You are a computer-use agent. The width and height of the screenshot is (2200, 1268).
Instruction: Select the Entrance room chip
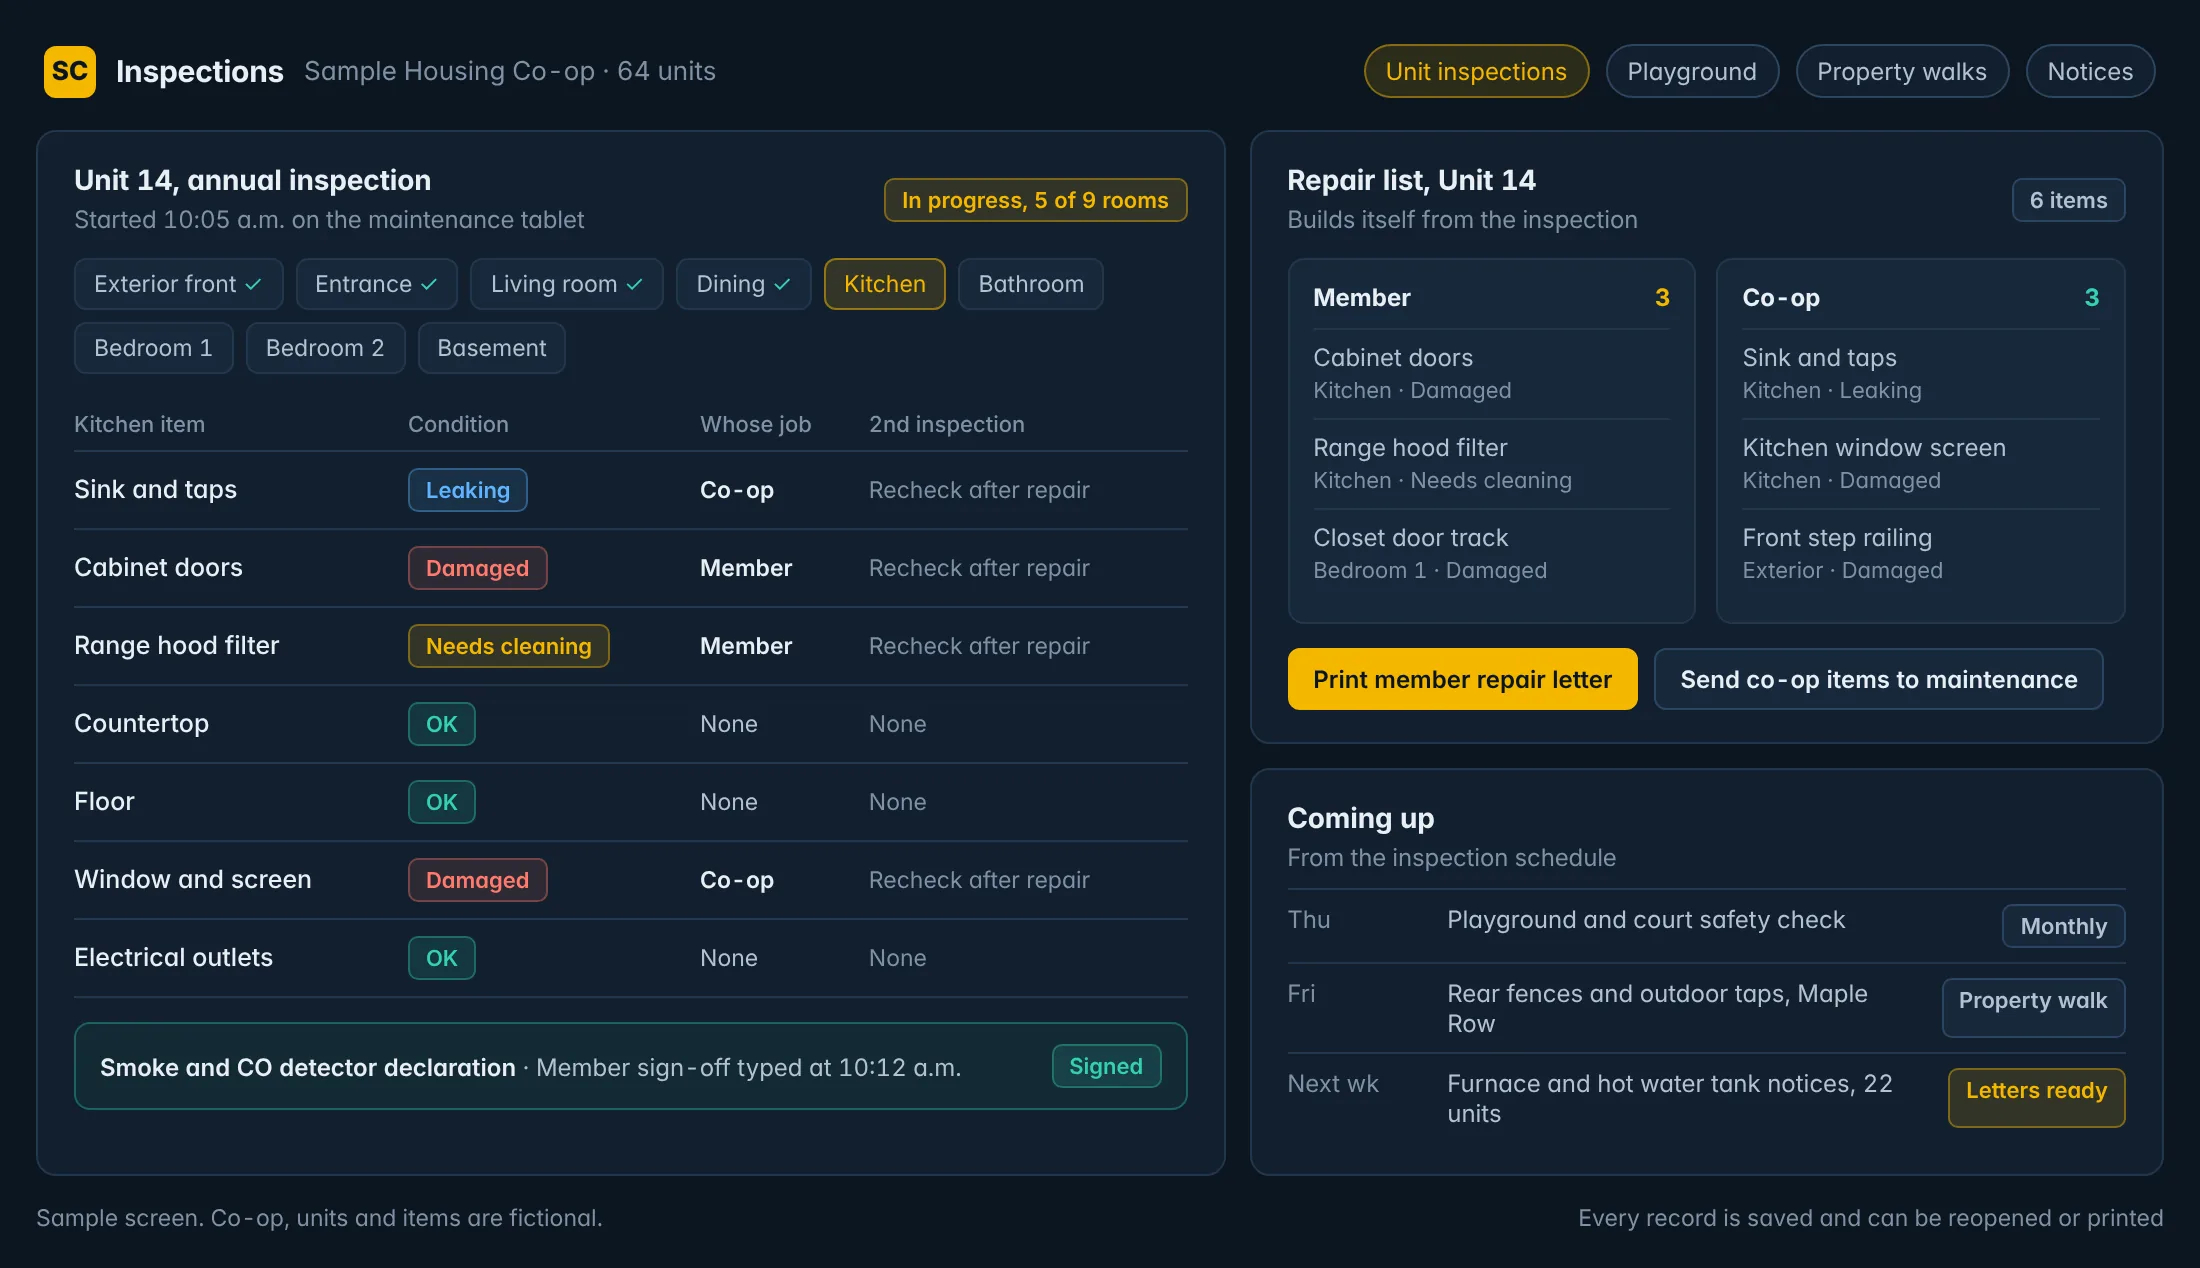pyautogui.click(x=376, y=284)
